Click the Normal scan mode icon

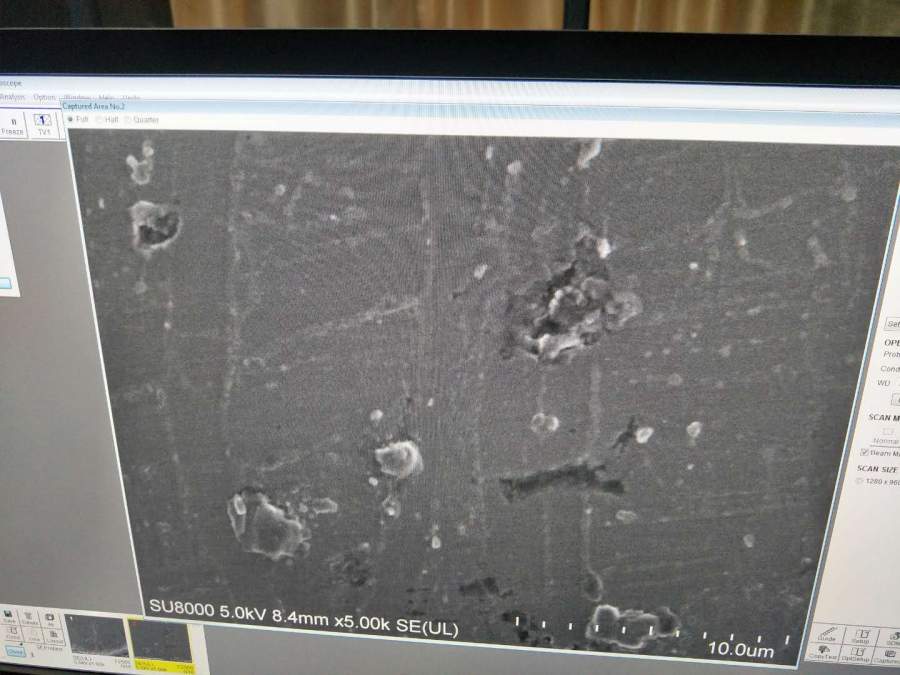click(887, 436)
